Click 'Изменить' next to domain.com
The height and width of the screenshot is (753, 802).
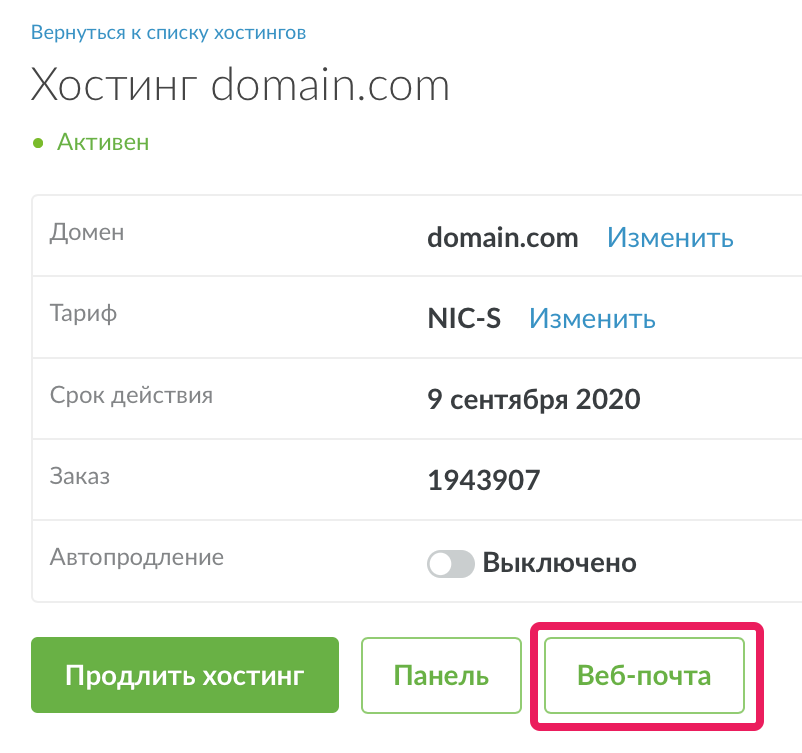coord(670,237)
